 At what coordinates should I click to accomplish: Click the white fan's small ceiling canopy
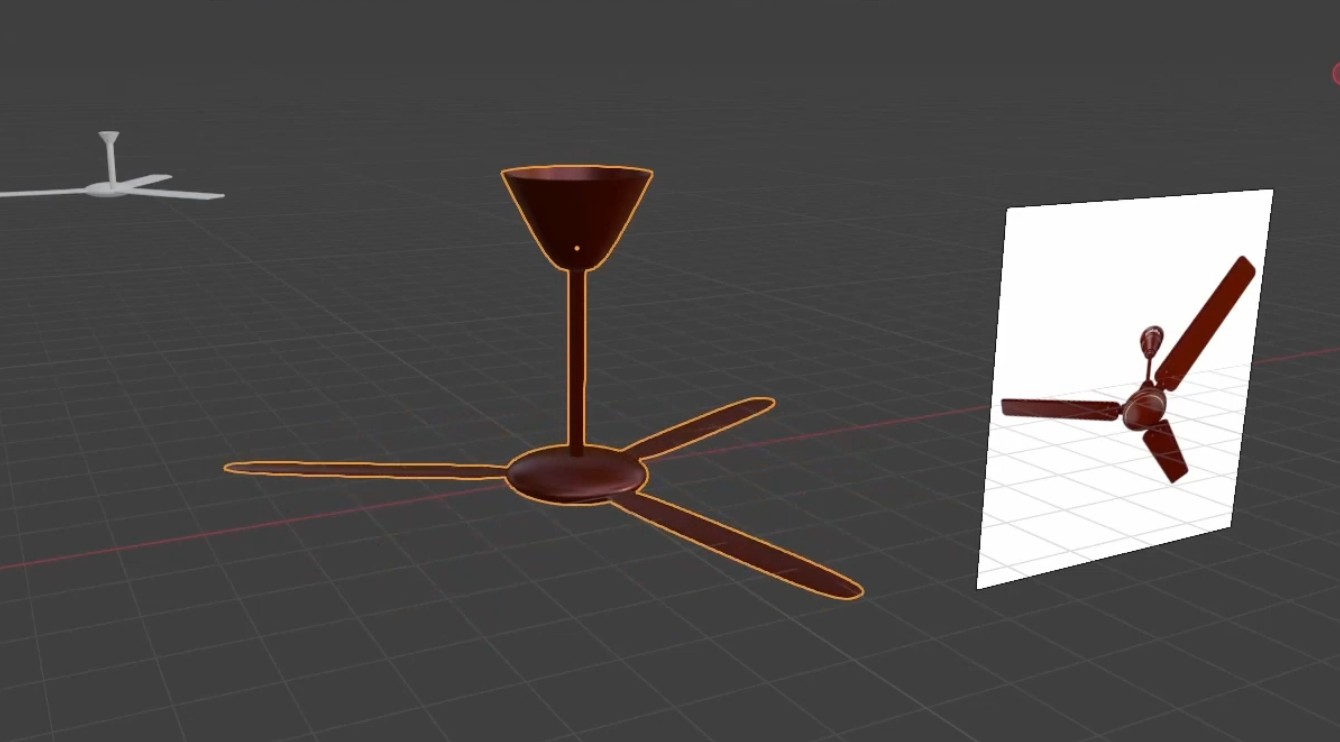pyautogui.click(x=108, y=137)
